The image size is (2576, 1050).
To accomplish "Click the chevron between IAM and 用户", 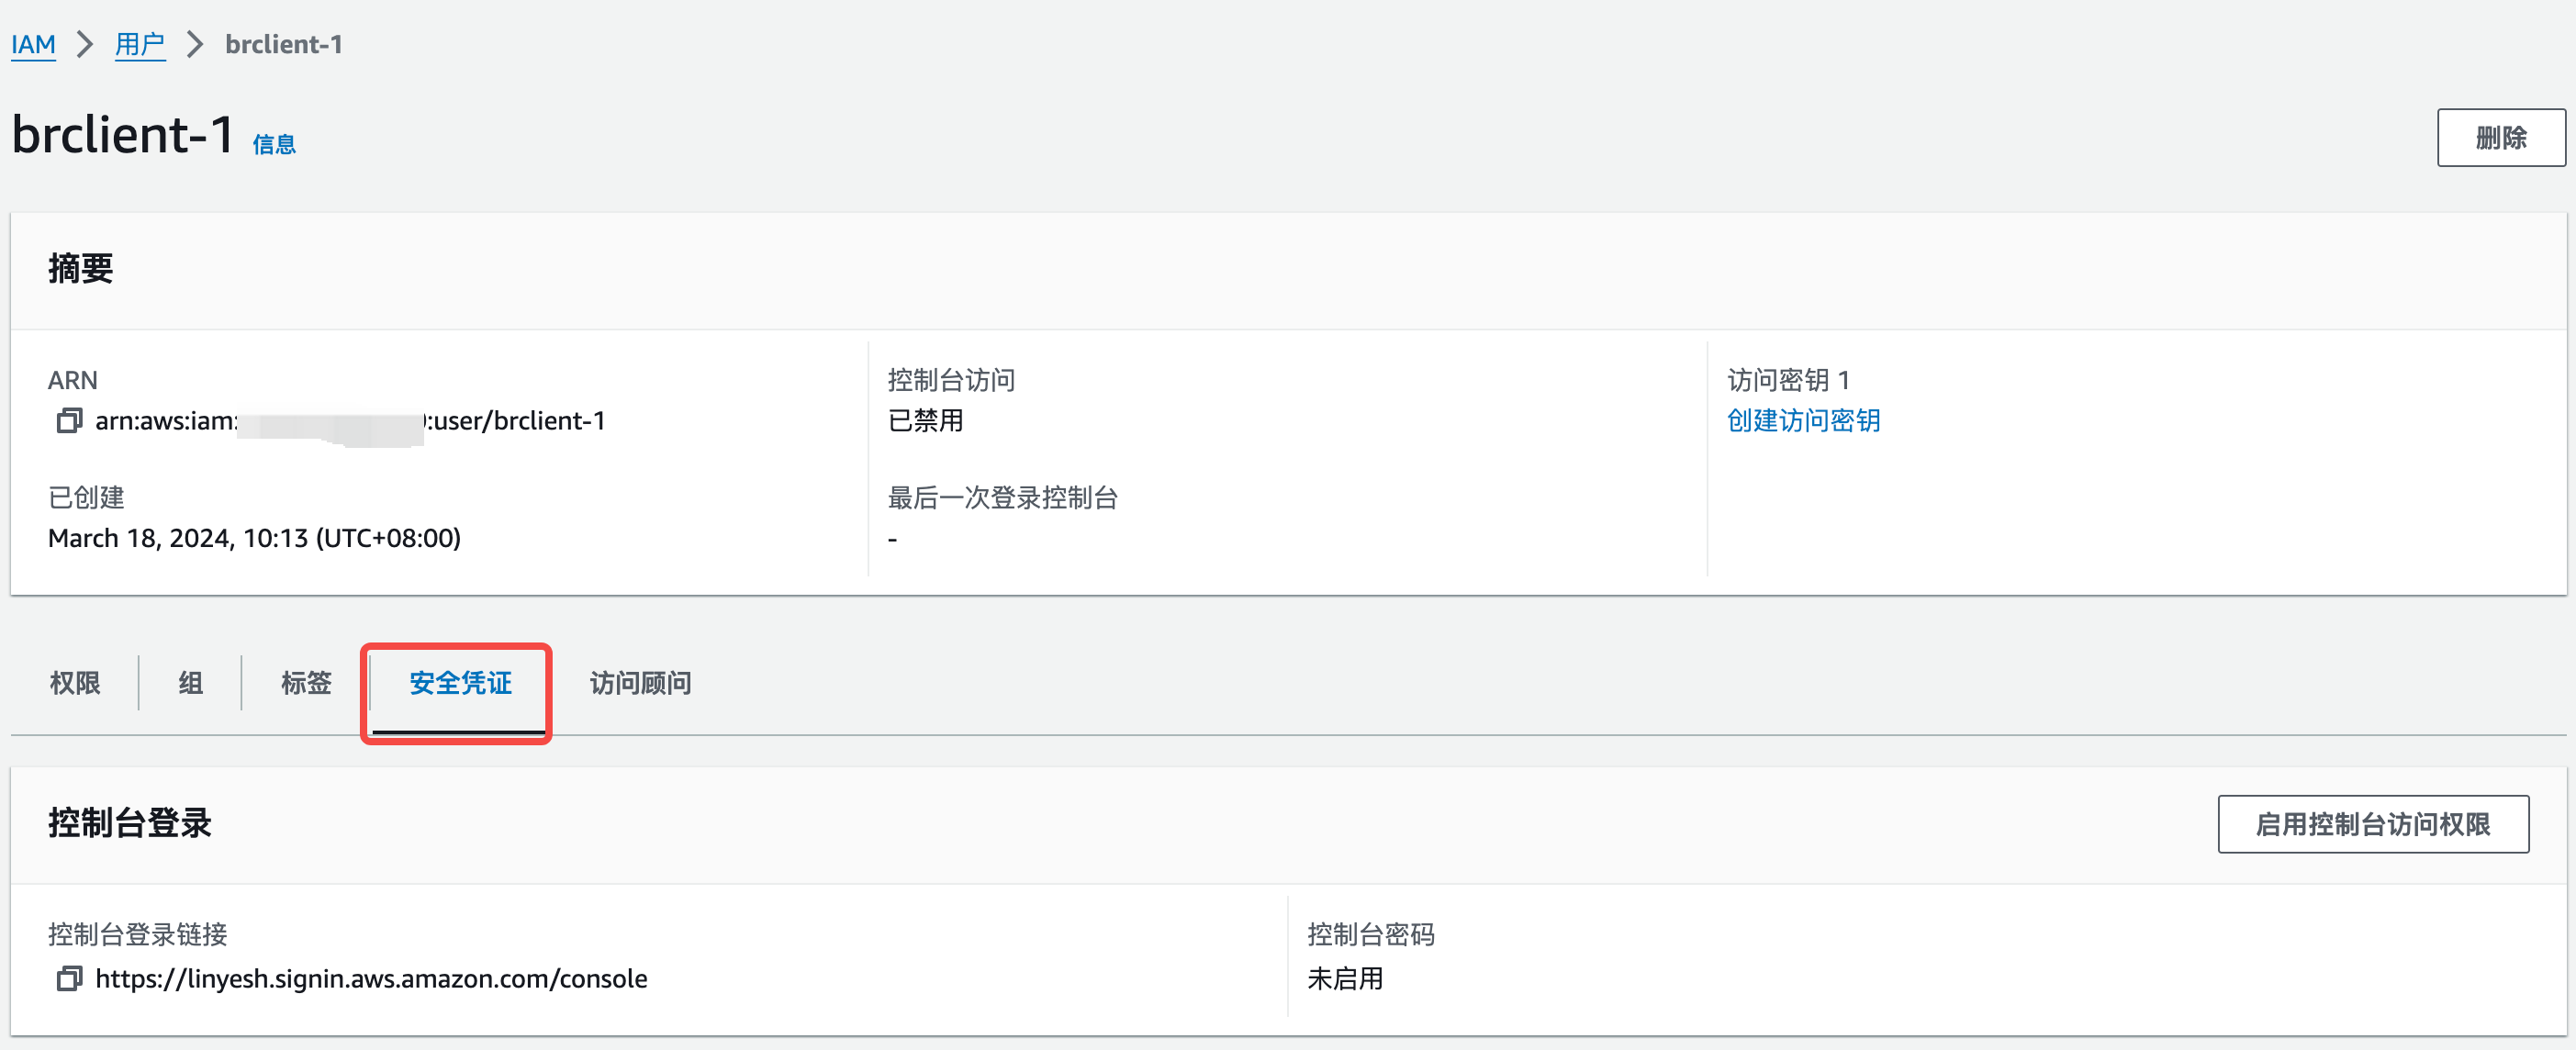I will pyautogui.click(x=86, y=44).
